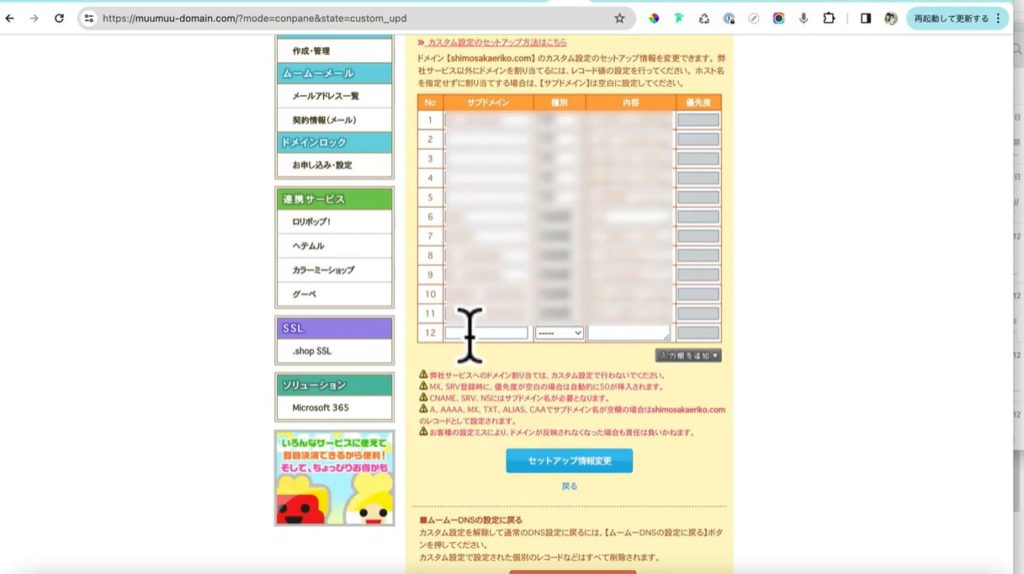Open record type dropdown in row 12
The width and height of the screenshot is (1024, 574).
pos(559,333)
